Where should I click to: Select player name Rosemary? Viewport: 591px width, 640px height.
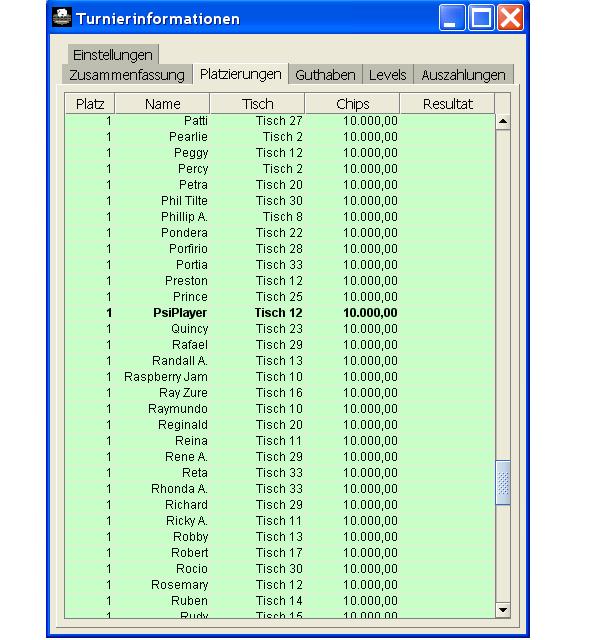click(180, 584)
